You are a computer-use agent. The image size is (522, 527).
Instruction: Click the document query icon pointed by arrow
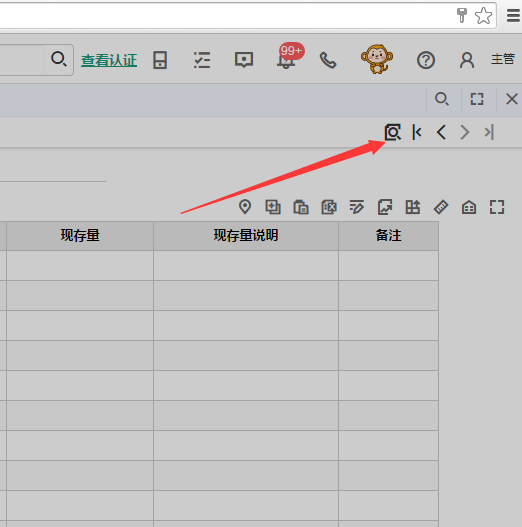393,132
